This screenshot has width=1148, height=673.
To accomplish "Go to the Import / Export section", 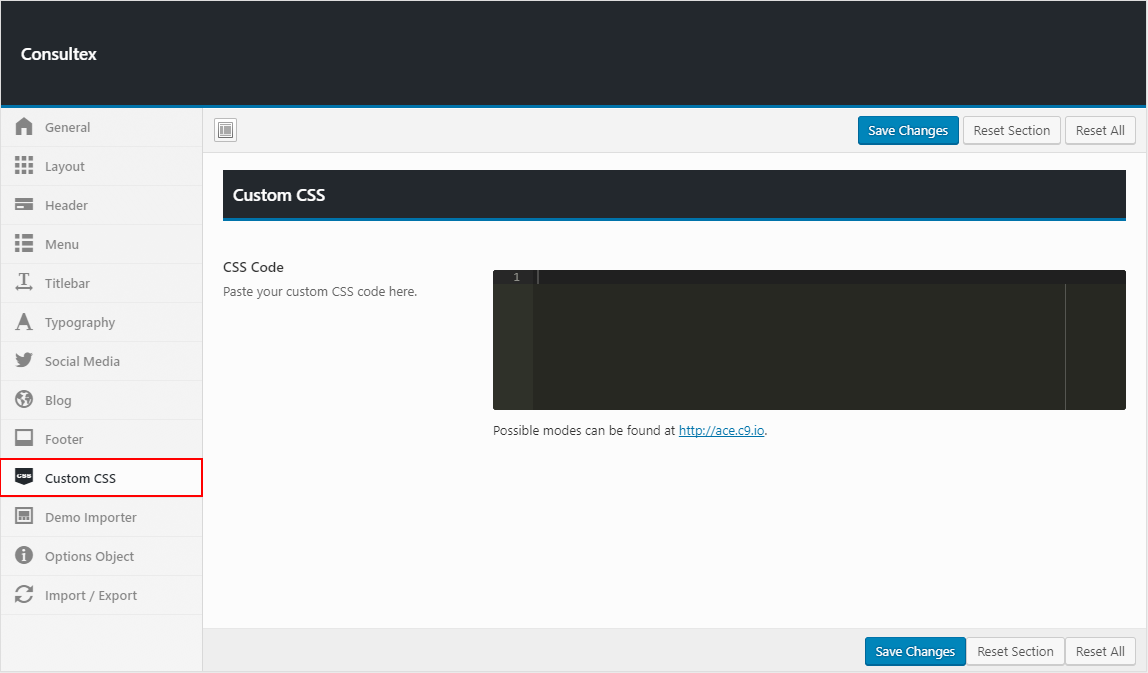I will (x=90, y=595).
